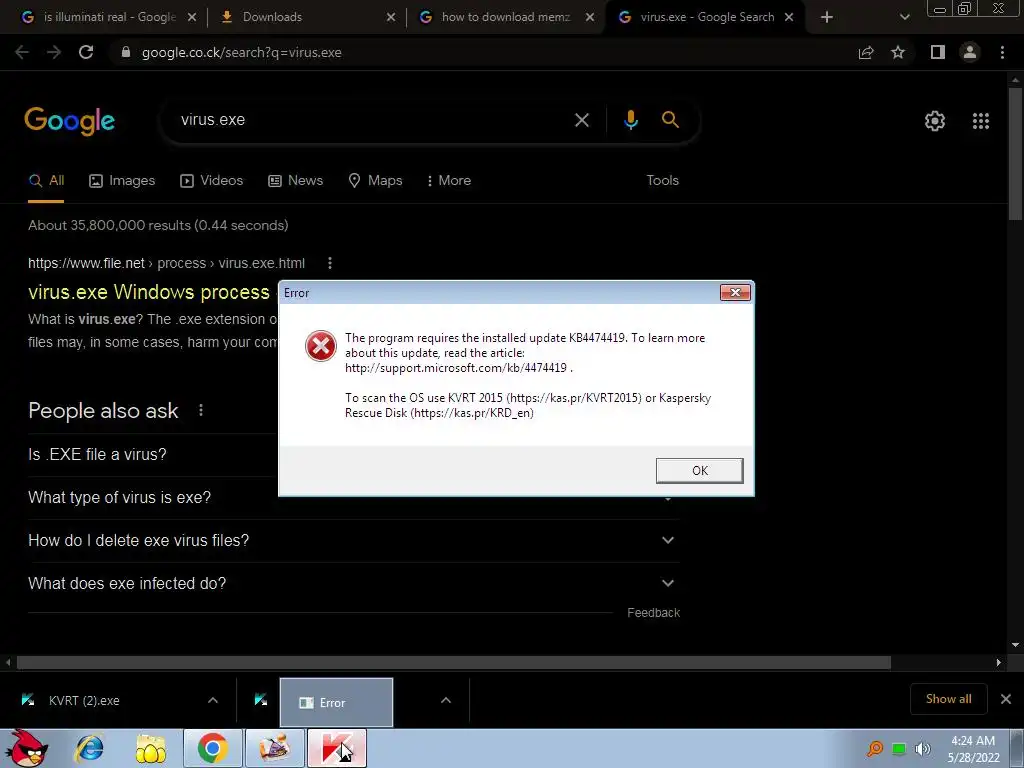Open the yellow folder taskbar icon
The height and width of the screenshot is (768, 1024).
pyautogui.click(x=150, y=748)
